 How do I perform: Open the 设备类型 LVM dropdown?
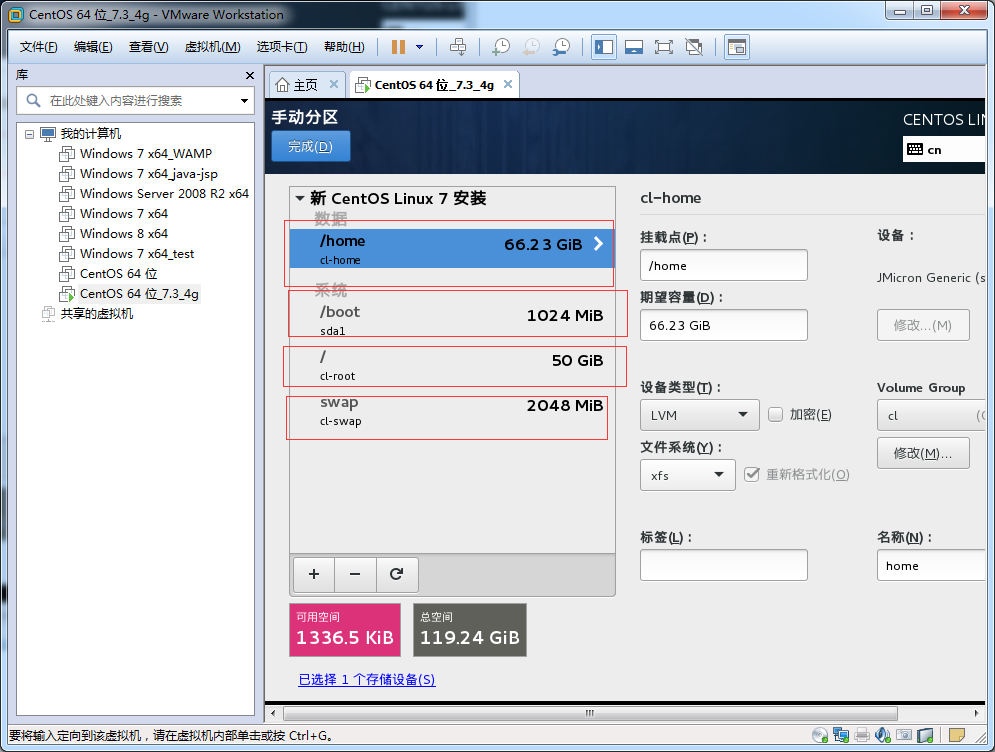click(x=699, y=415)
